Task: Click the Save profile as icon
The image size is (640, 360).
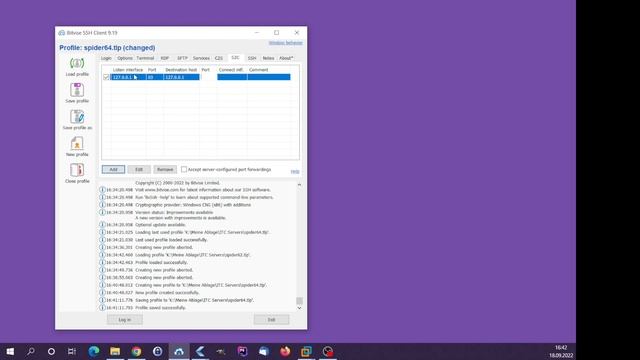Action: click(x=77, y=117)
